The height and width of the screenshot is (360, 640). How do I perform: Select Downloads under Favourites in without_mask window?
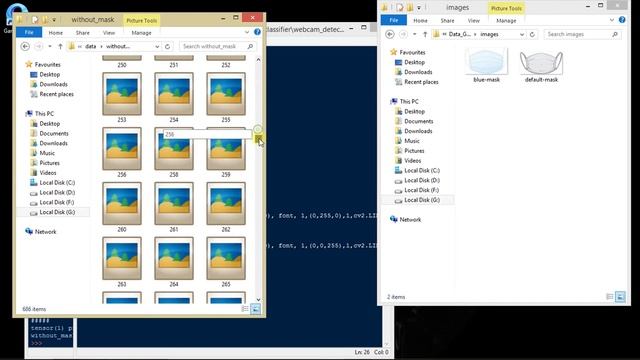point(53,84)
